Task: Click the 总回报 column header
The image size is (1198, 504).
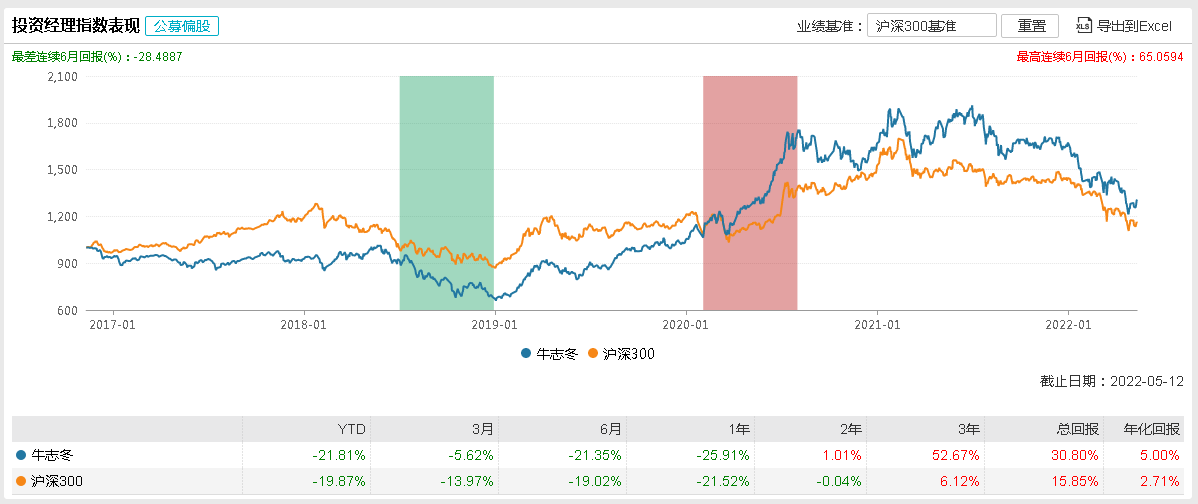Action: (x=1081, y=428)
